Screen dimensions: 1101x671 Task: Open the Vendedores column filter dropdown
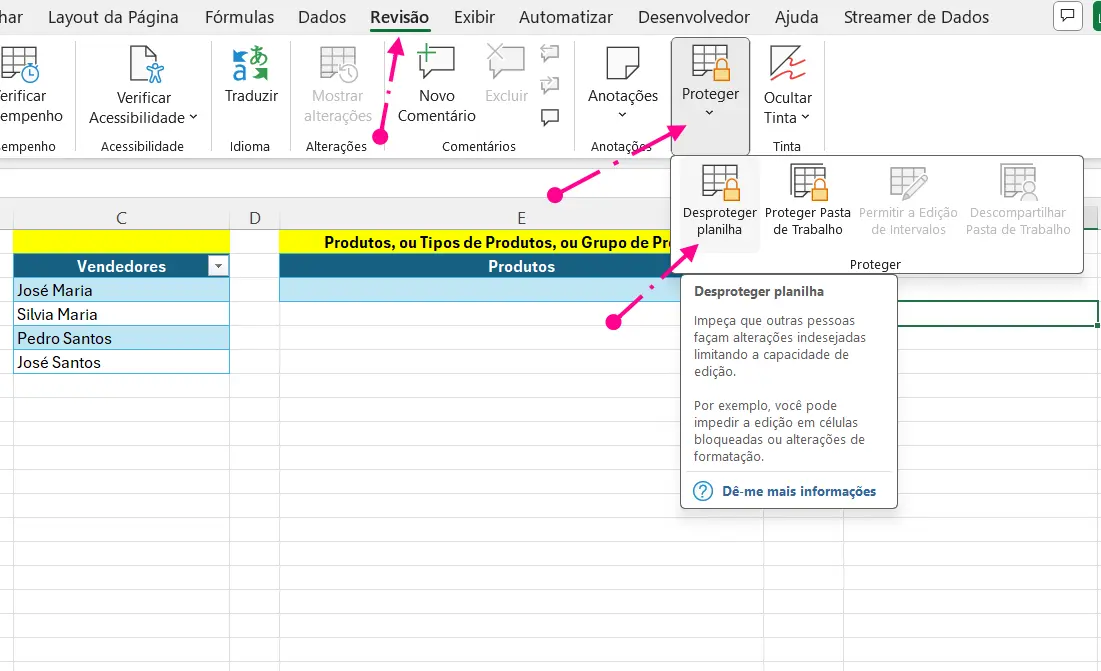pos(219,266)
